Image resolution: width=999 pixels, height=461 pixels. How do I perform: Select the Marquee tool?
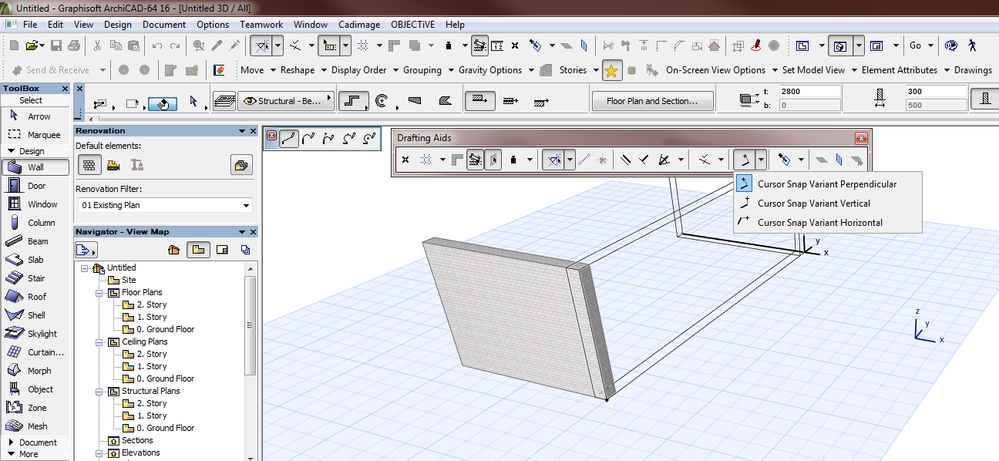click(36, 135)
